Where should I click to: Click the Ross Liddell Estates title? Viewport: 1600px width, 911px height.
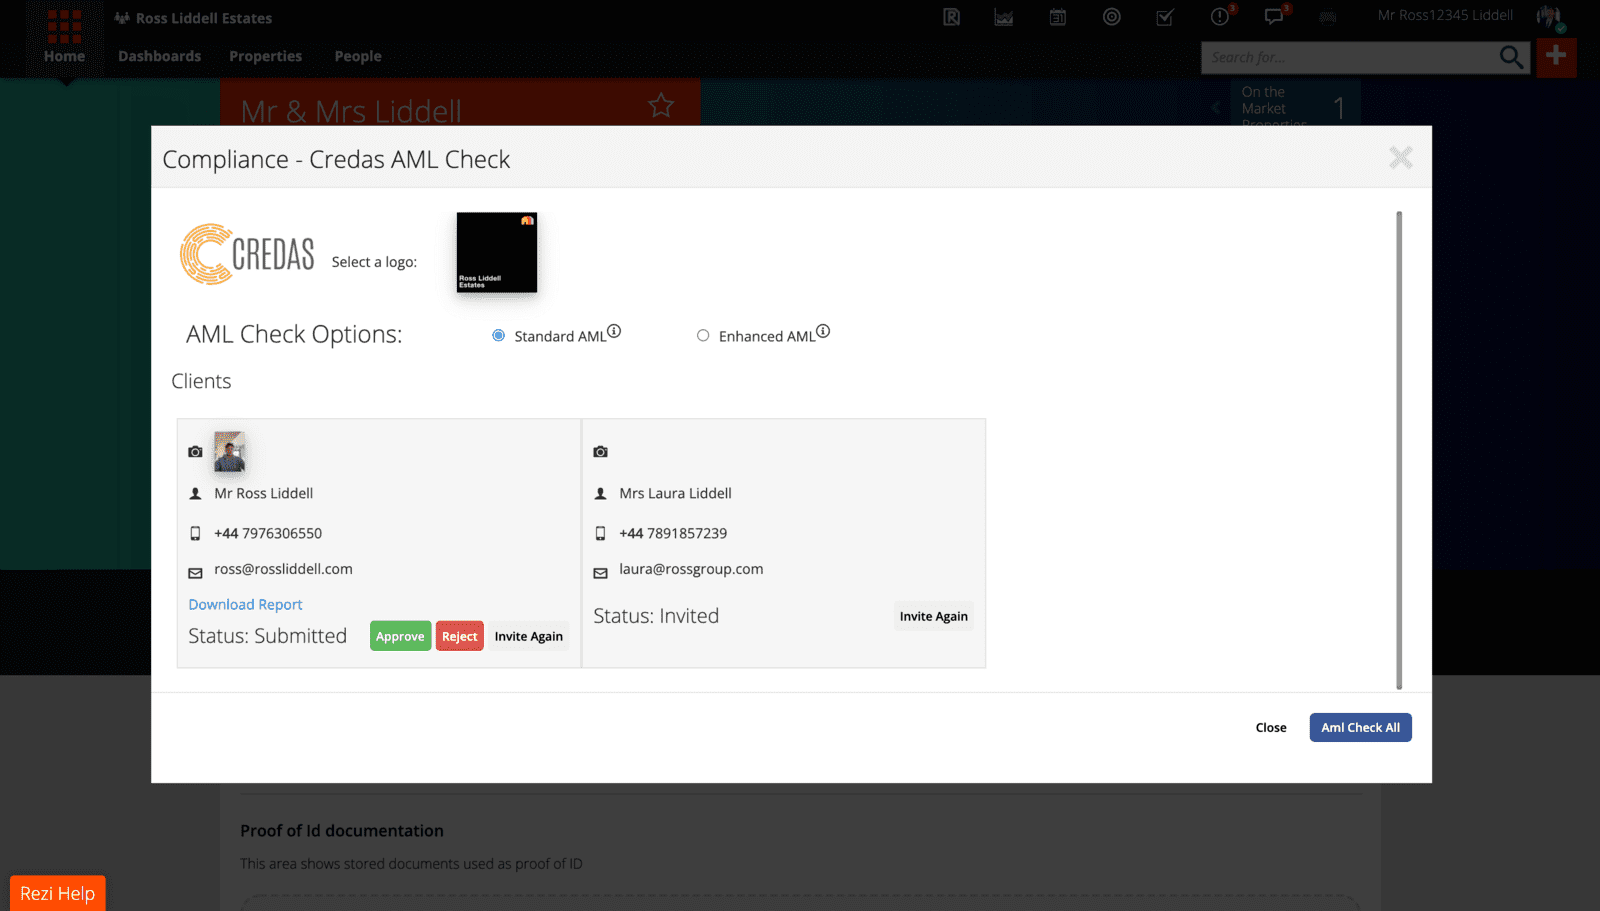pyautogui.click(x=204, y=18)
